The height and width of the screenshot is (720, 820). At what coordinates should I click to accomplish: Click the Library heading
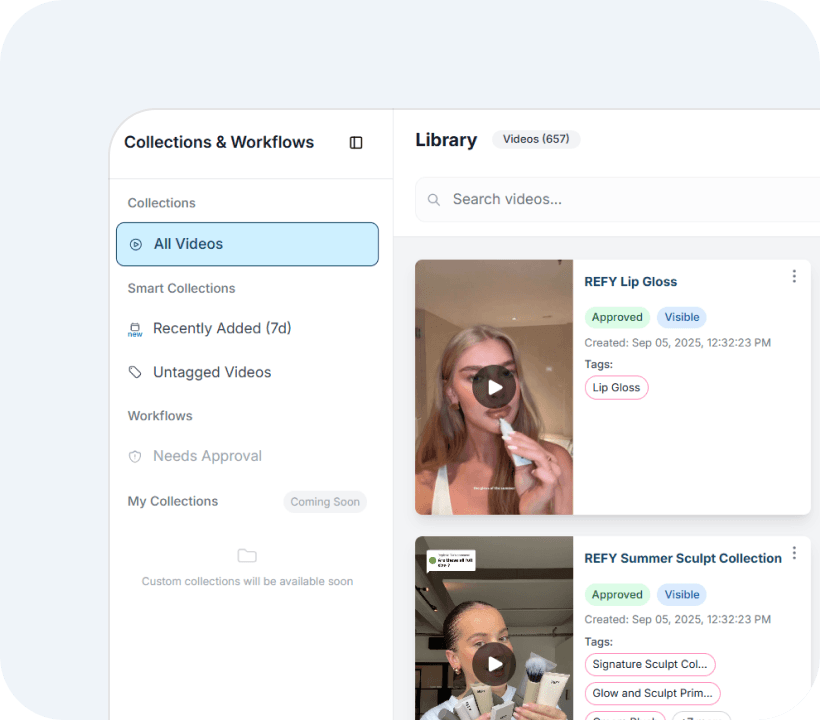[446, 140]
